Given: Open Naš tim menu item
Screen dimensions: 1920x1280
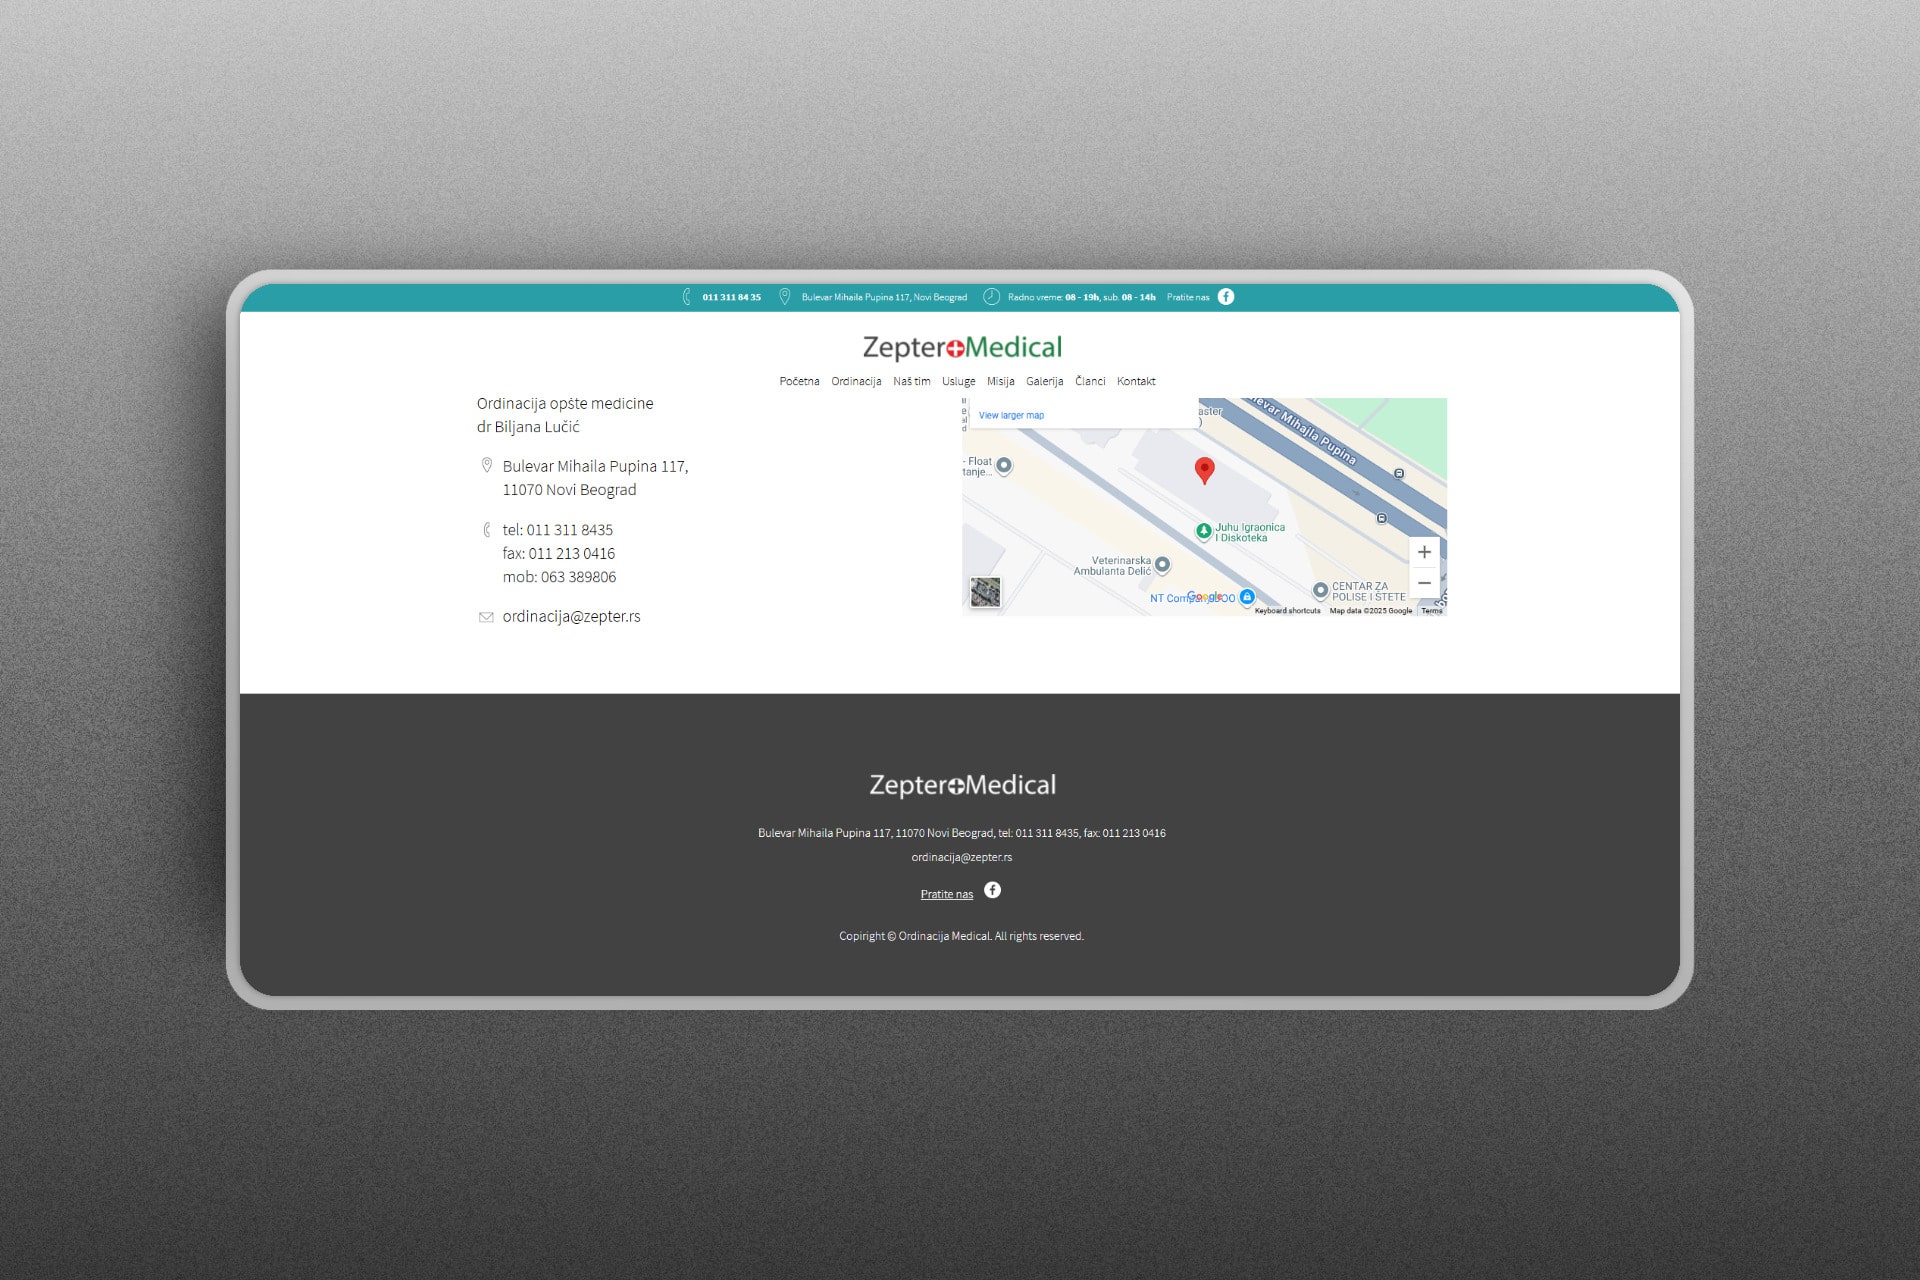Looking at the screenshot, I should tap(911, 381).
